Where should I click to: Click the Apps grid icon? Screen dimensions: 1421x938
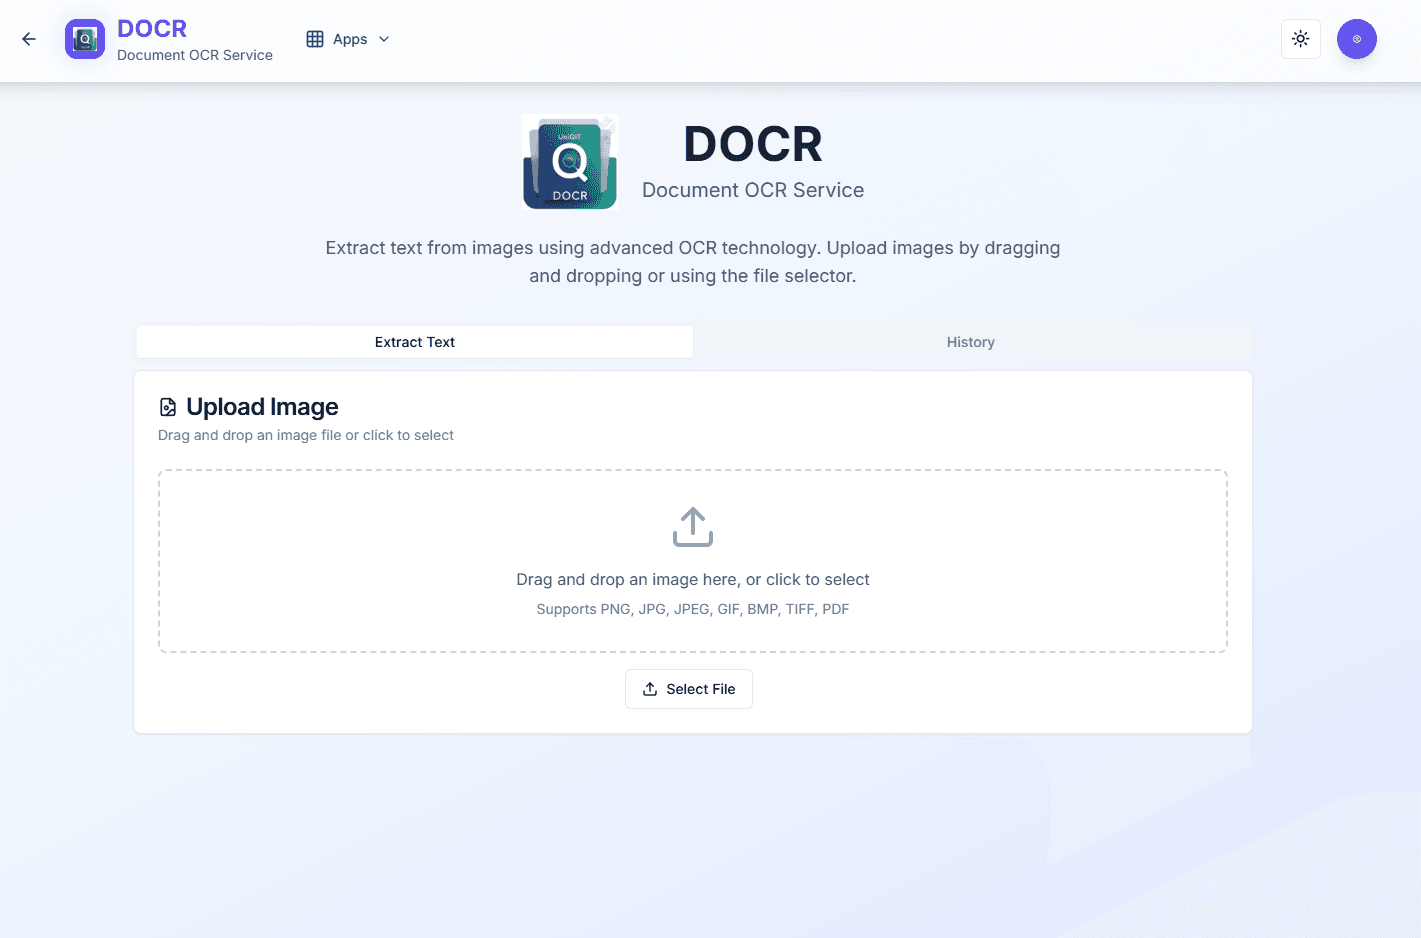pyautogui.click(x=315, y=39)
